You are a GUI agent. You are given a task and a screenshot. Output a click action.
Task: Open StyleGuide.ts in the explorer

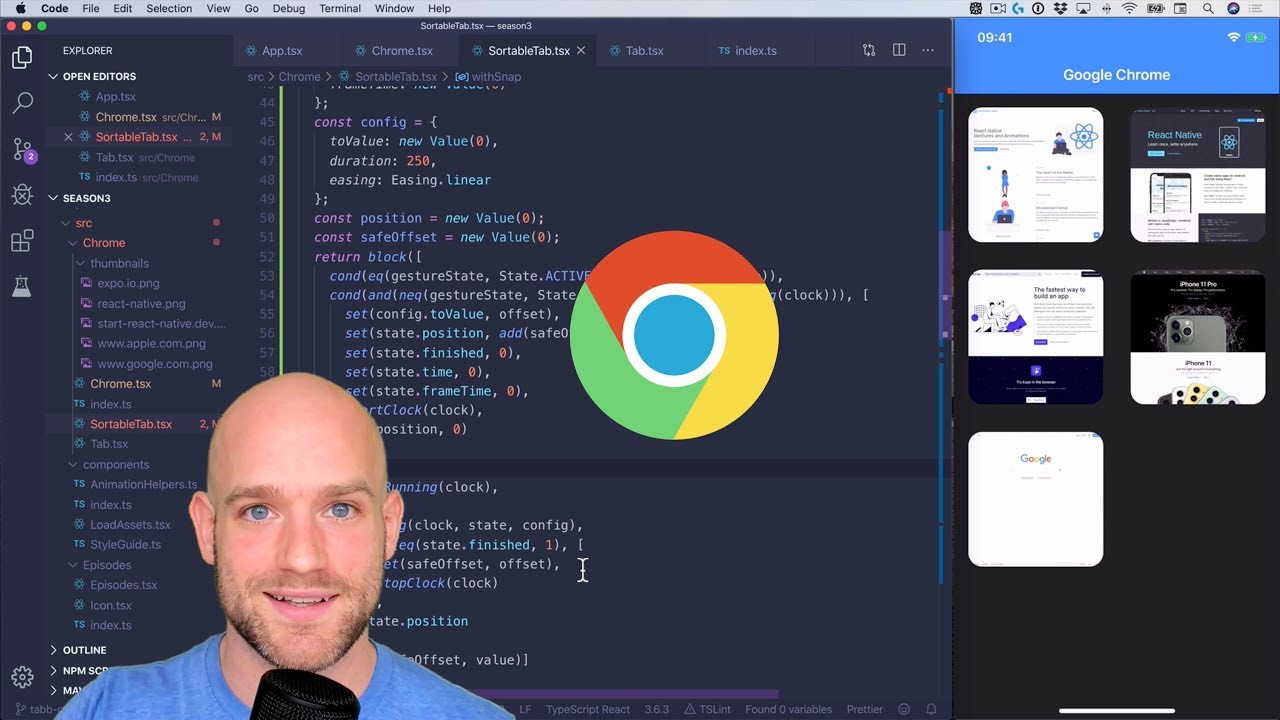[125, 544]
